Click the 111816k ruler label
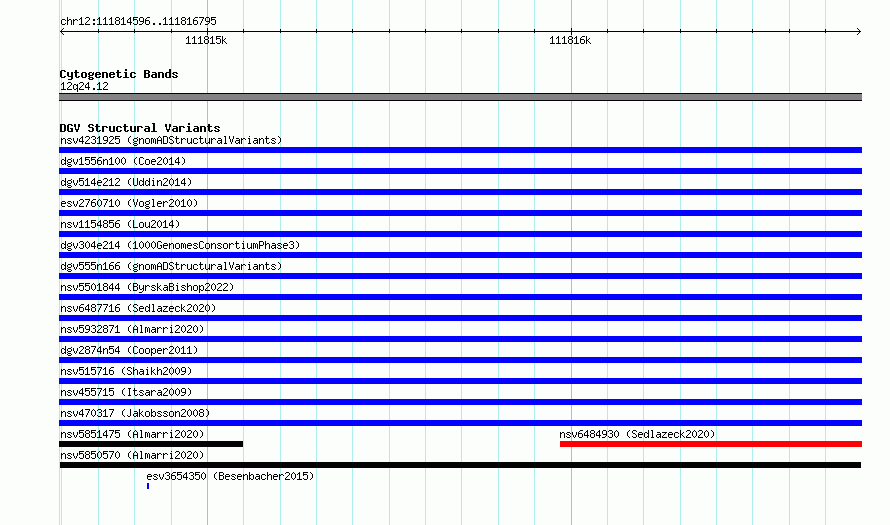The width and height of the screenshot is (890, 525). pyautogui.click(x=570, y=40)
